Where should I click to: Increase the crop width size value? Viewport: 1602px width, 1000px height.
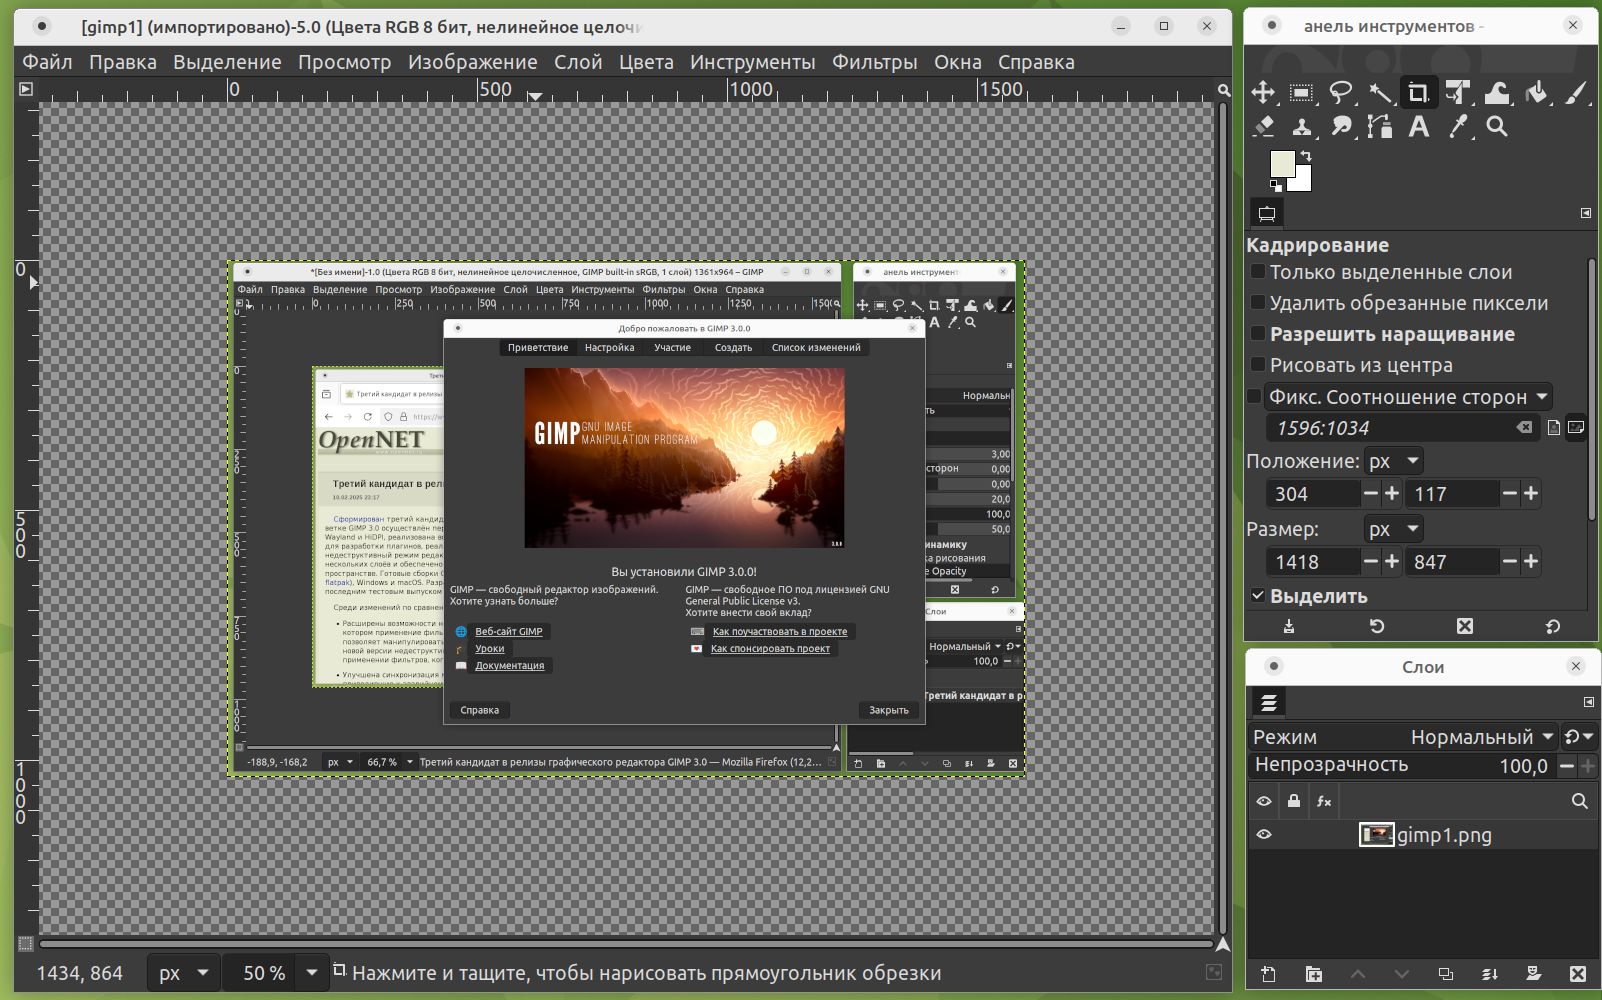(x=1391, y=562)
